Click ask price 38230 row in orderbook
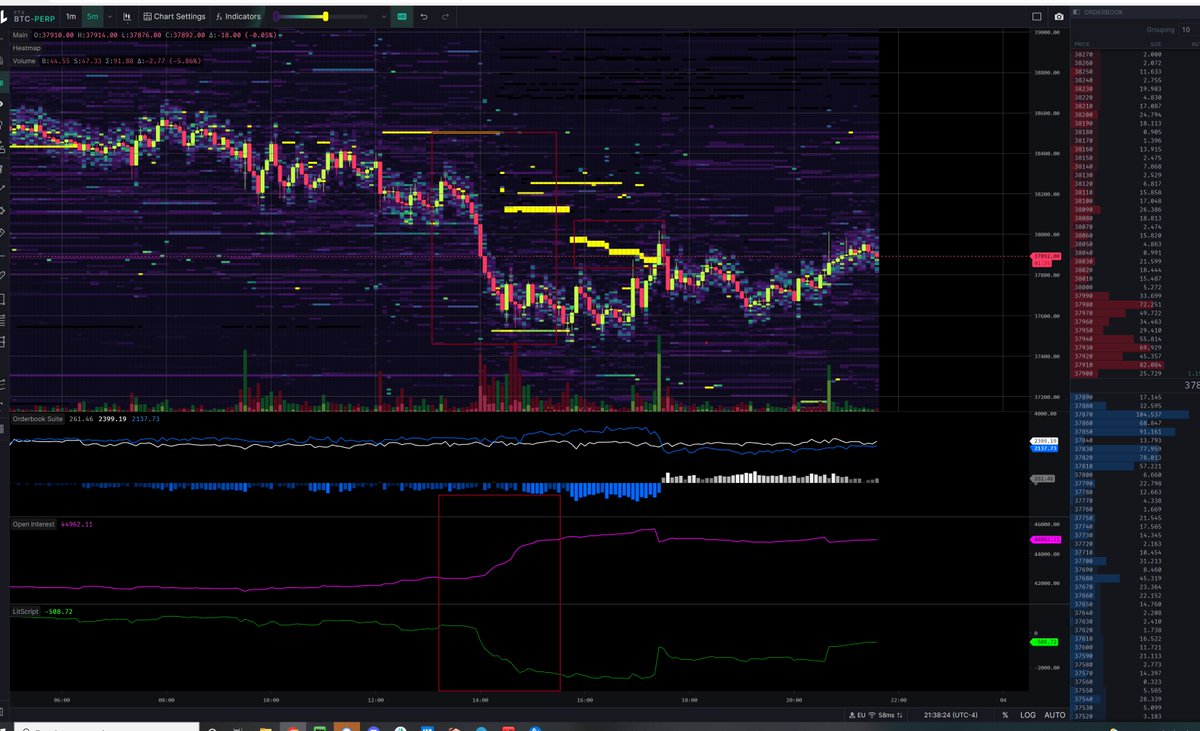The width and height of the screenshot is (1200, 731). tap(1135, 89)
